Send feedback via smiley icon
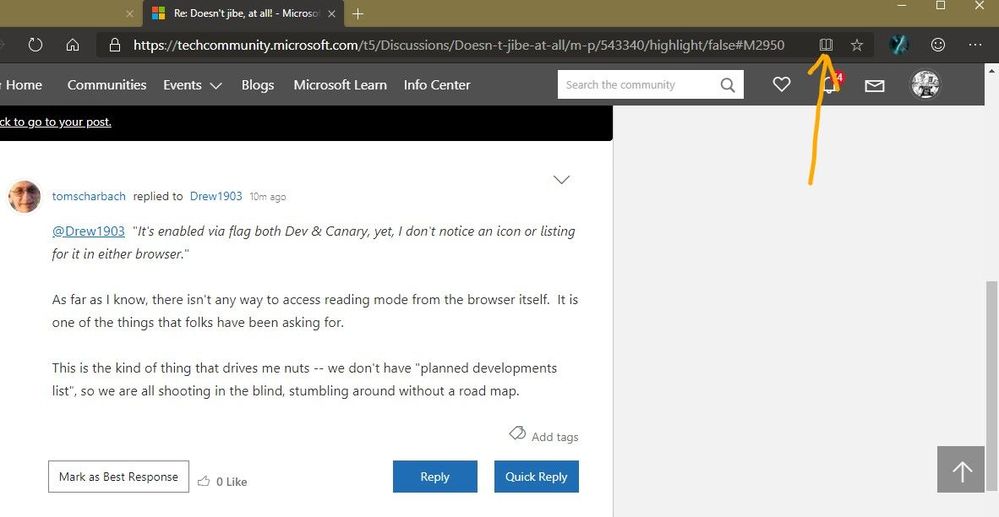 [938, 44]
